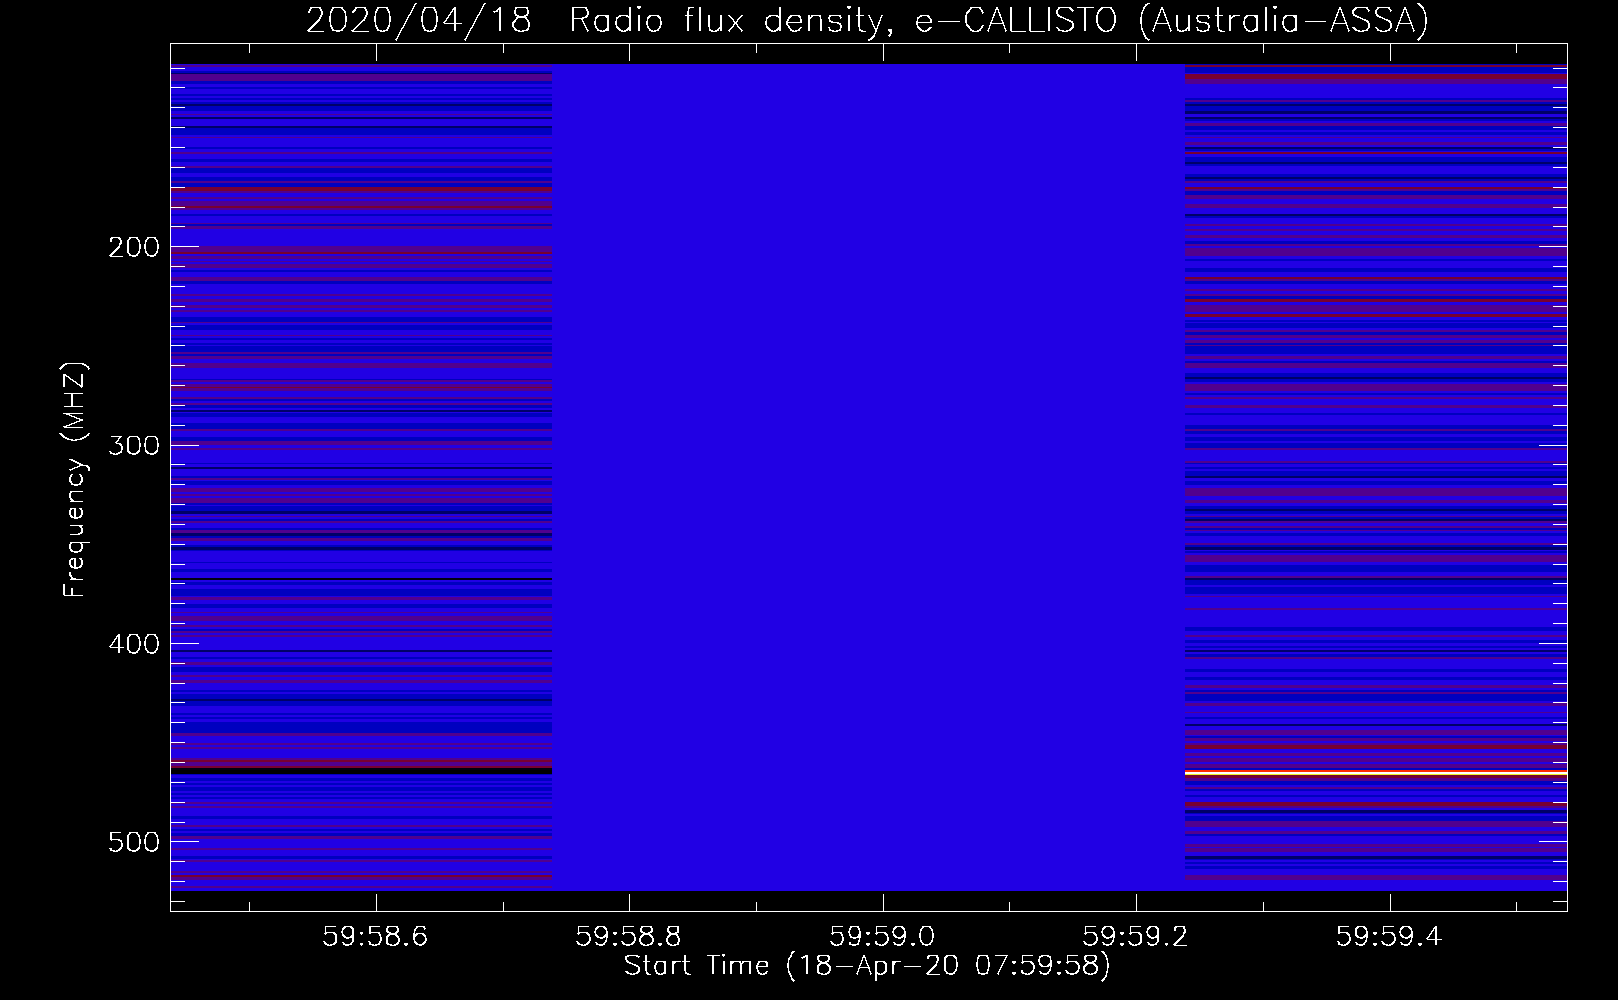Select the 'Frequency (MHZ)' axis label

pyautogui.click(x=75, y=479)
